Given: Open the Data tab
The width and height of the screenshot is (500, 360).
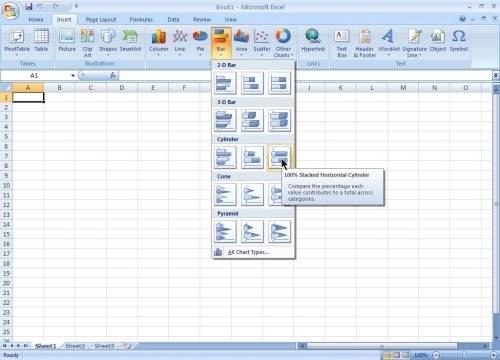Looking at the screenshot, I should [173, 20].
